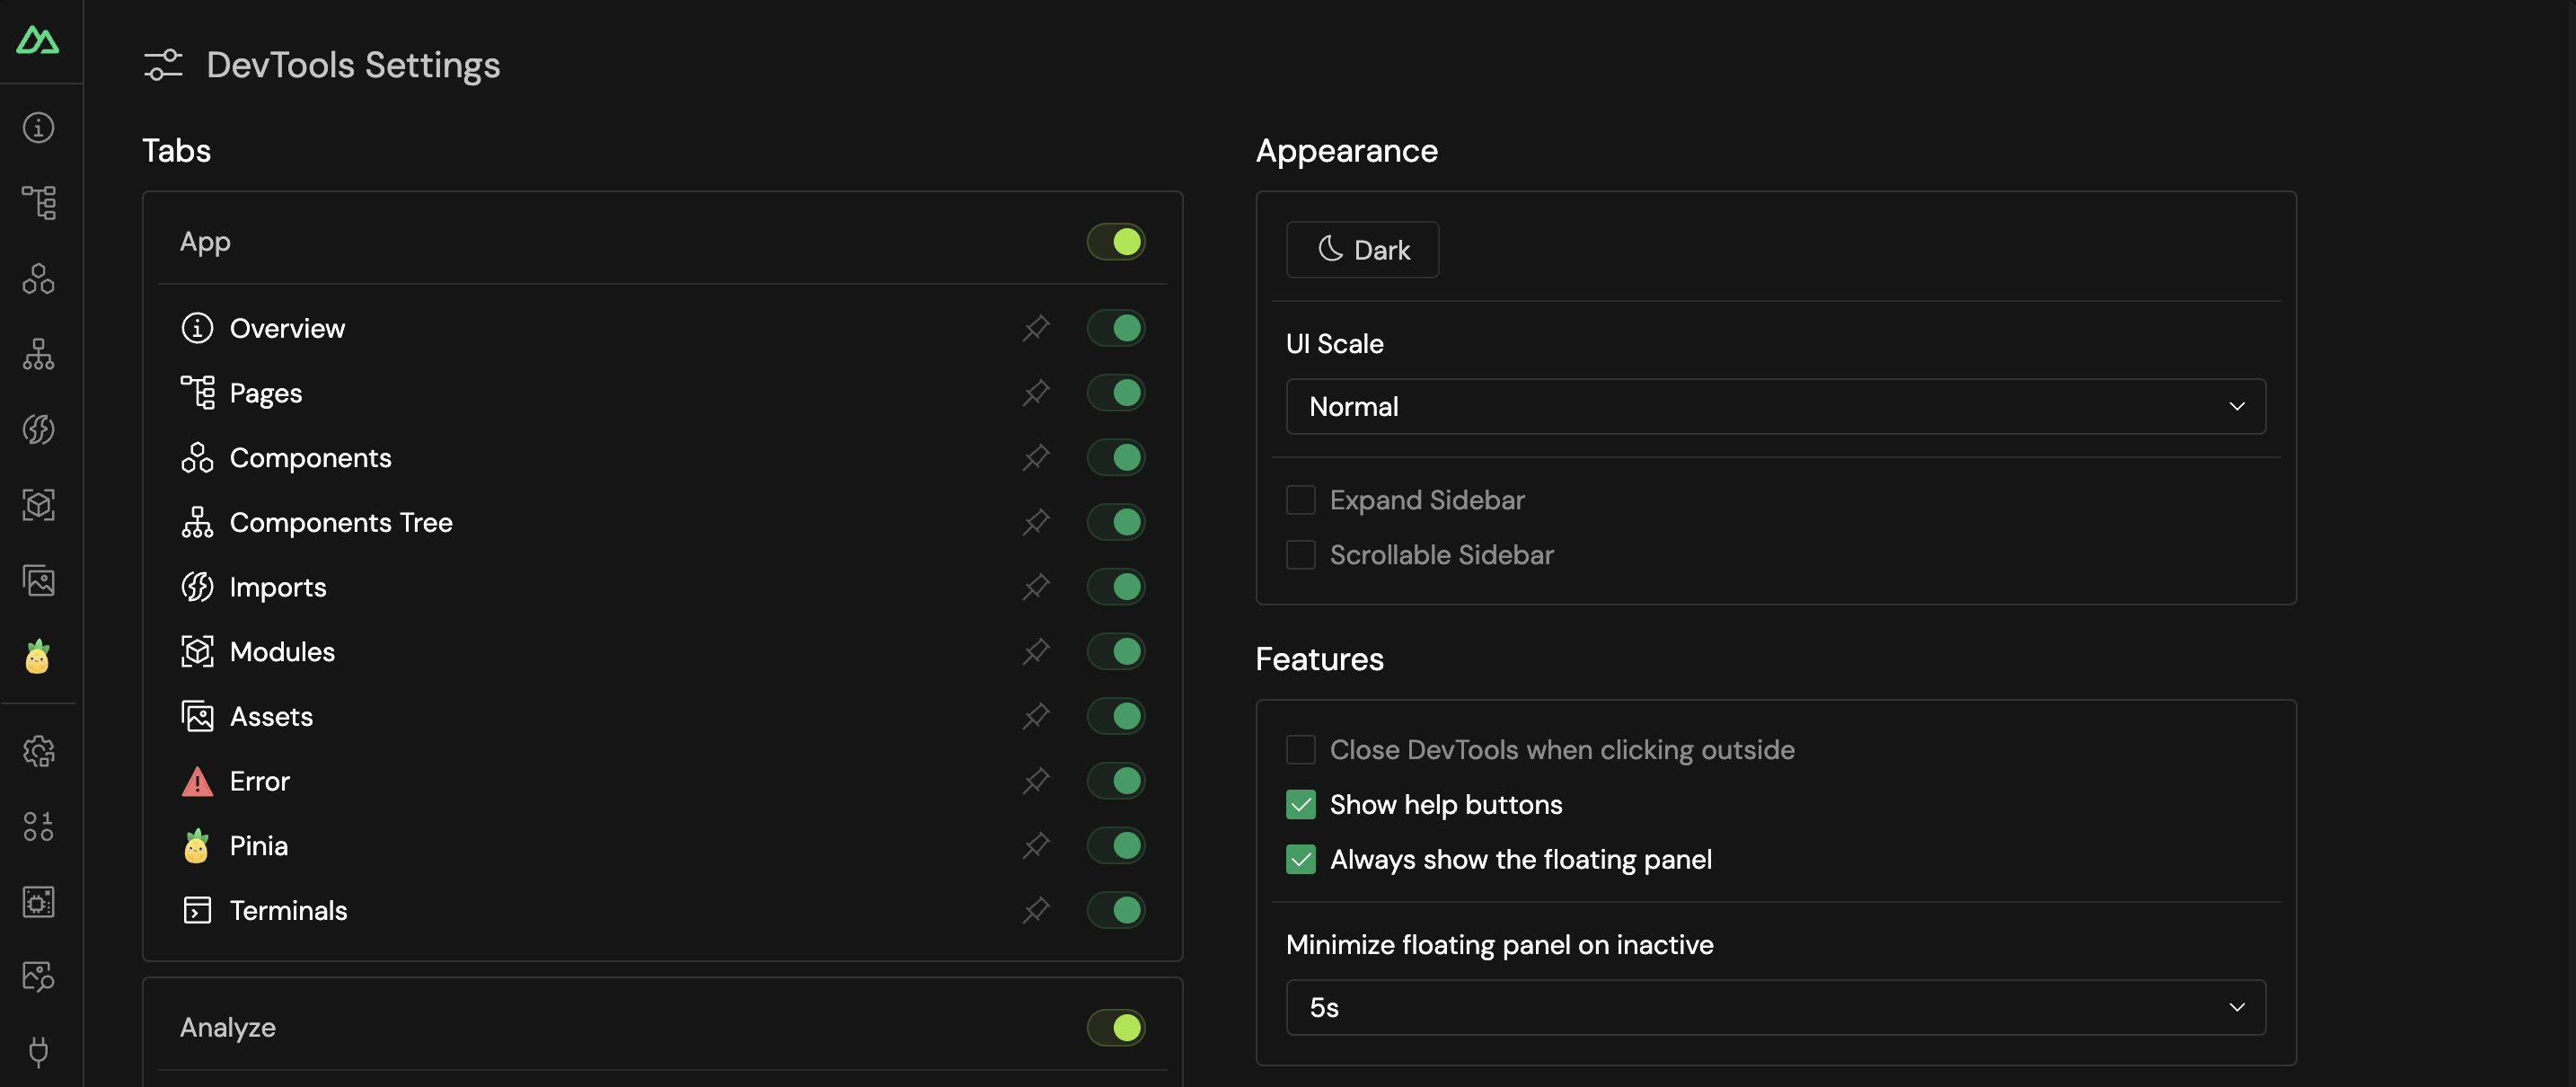Uncheck Always show the floating panel
This screenshot has width=2576, height=1087.
tap(1300, 859)
